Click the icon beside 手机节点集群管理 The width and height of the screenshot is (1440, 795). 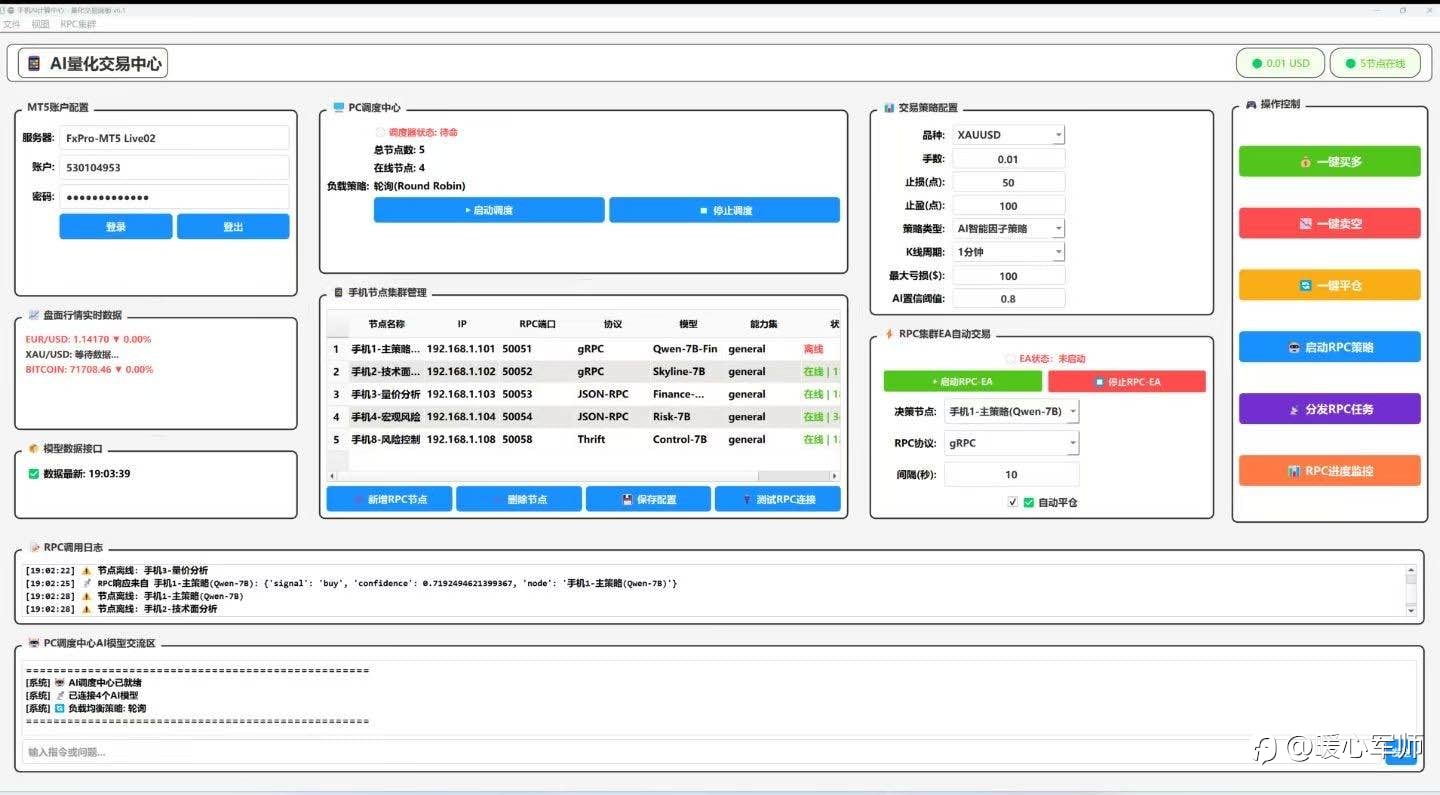tap(338, 292)
